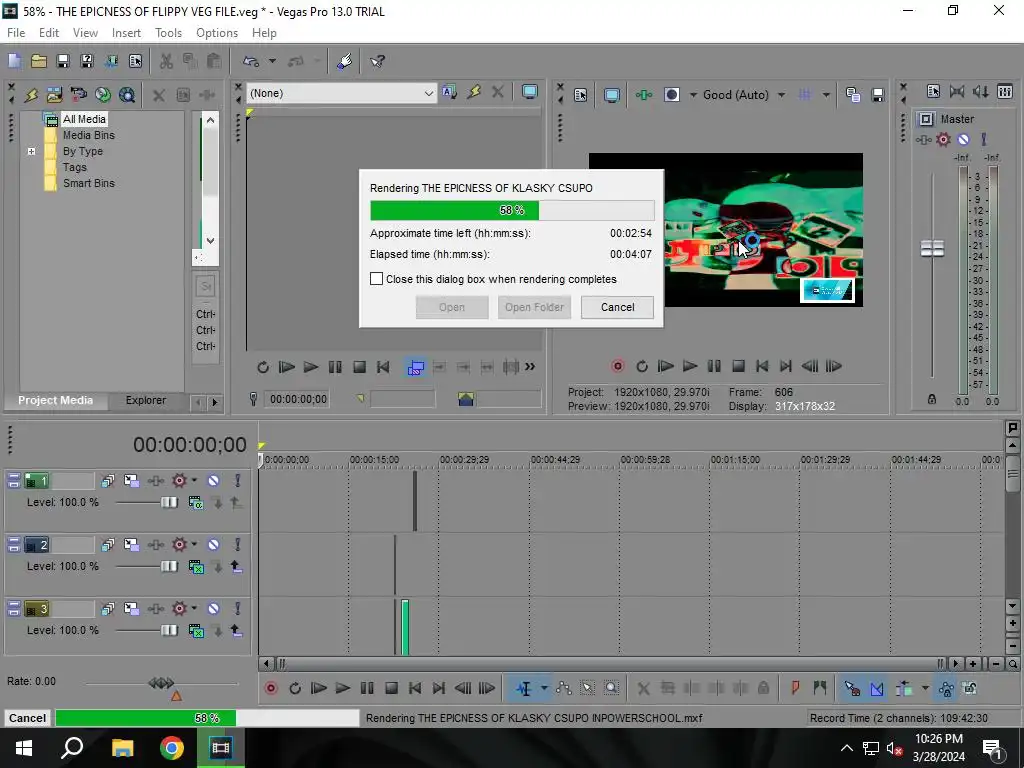Expand the By Type media bin
The width and height of the screenshot is (1024, 768).
(x=31, y=152)
